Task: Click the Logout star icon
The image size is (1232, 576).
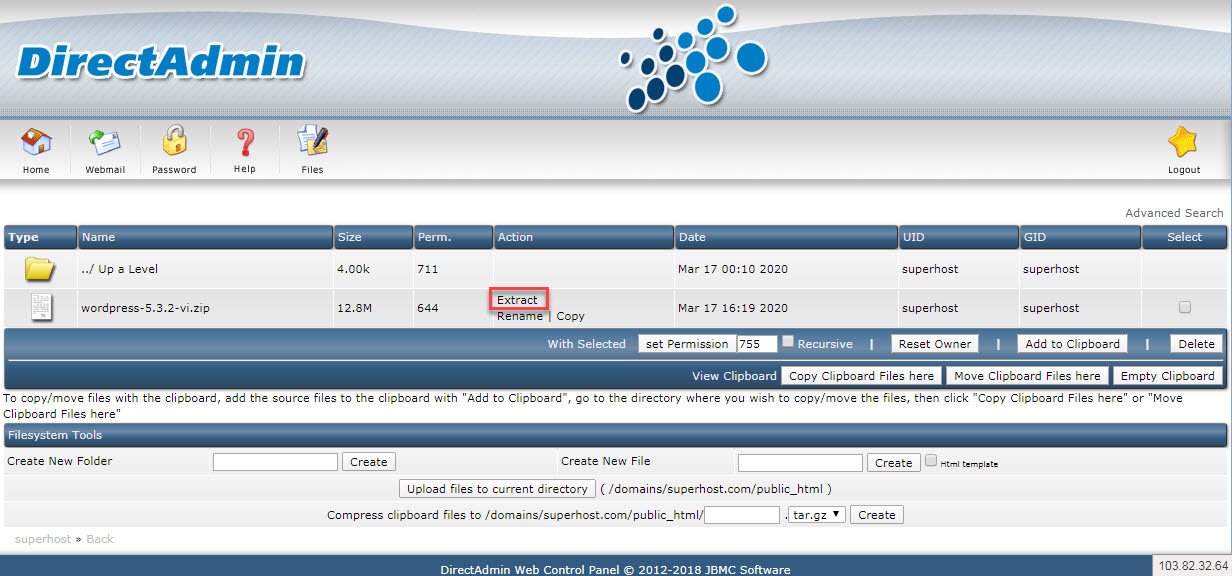Action: pos(1183,145)
